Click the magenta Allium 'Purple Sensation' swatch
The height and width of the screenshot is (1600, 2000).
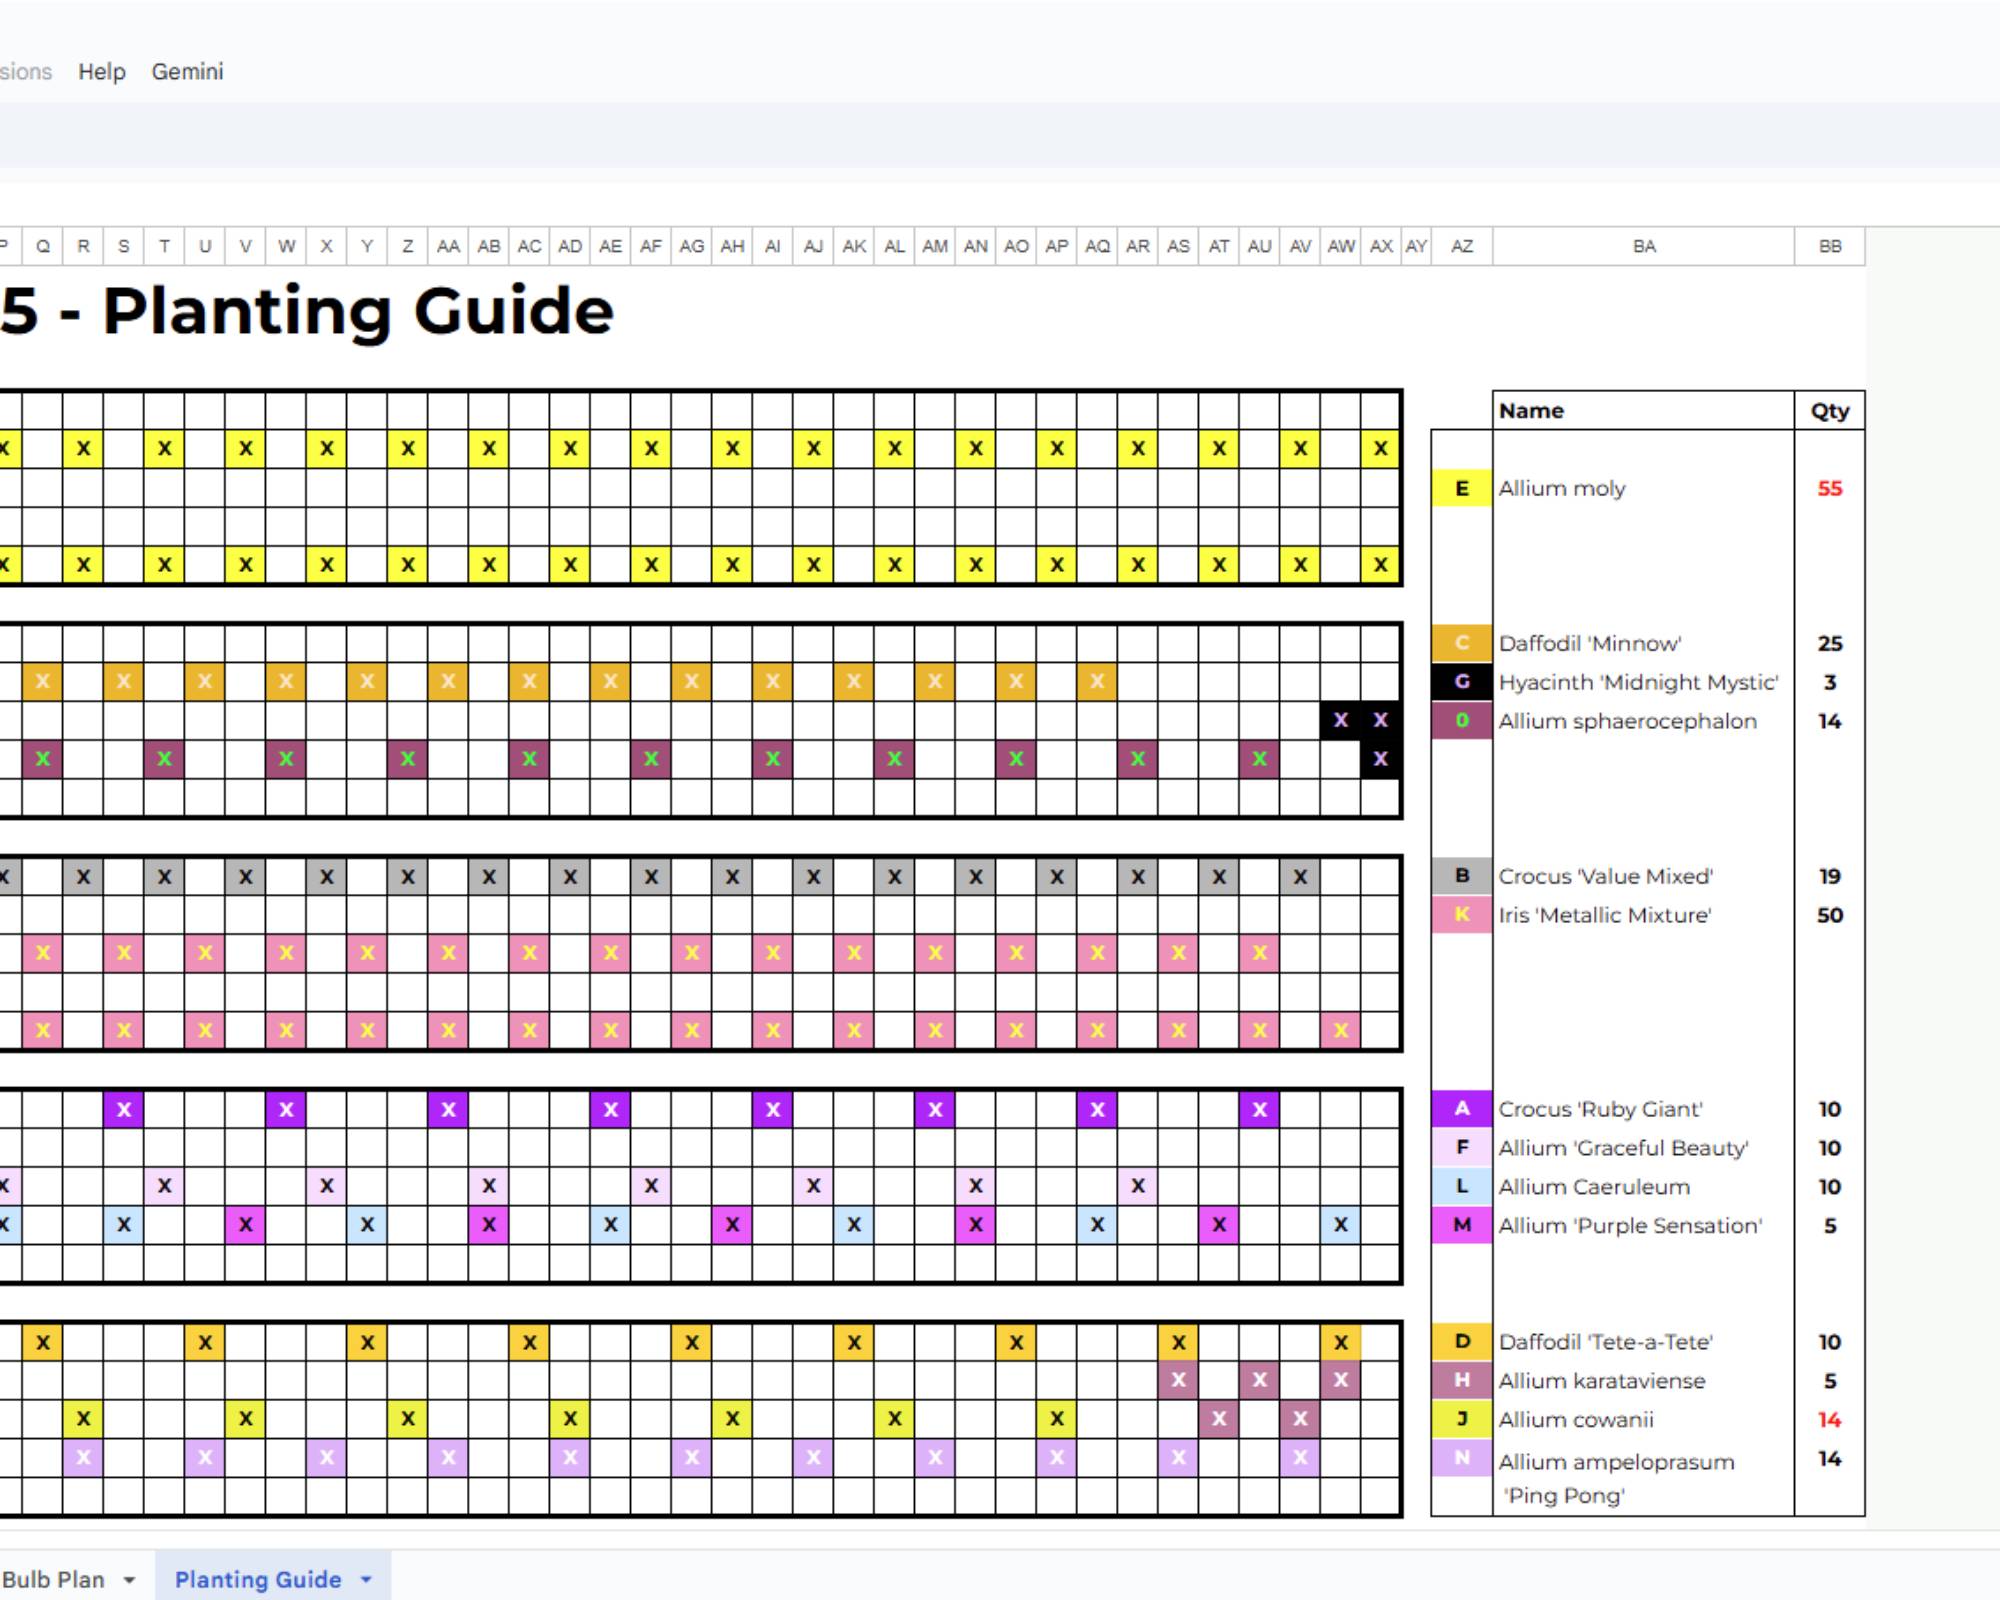pyautogui.click(x=1461, y=1224)
